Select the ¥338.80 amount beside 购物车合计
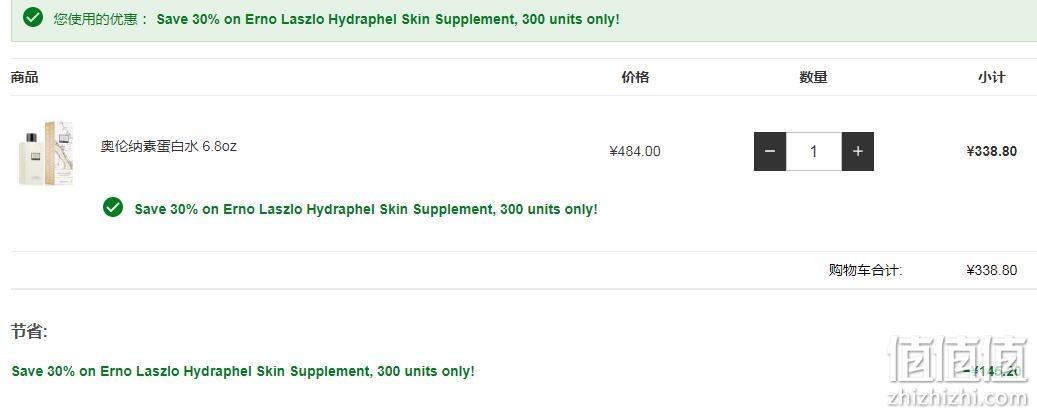 [991, 270]
